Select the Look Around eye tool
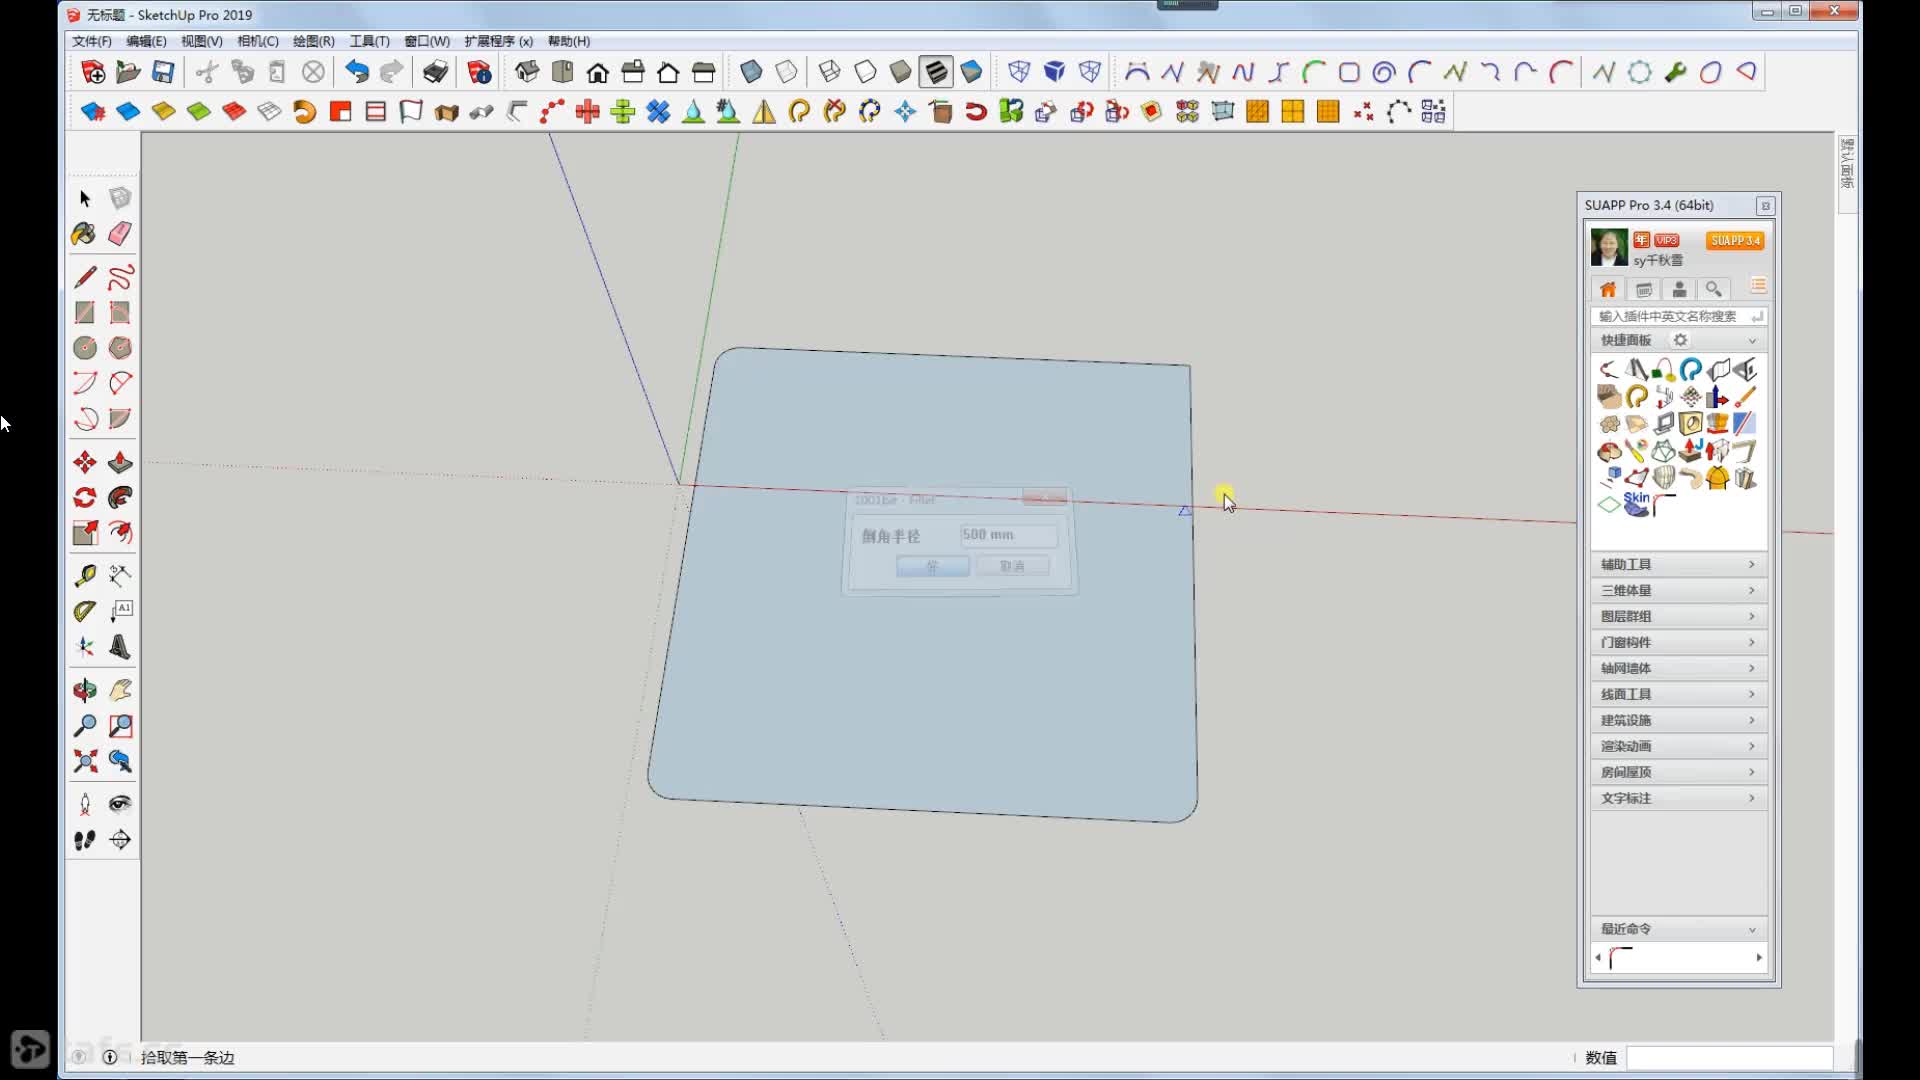This screenshot has width=1920, height=1080. 120,804
